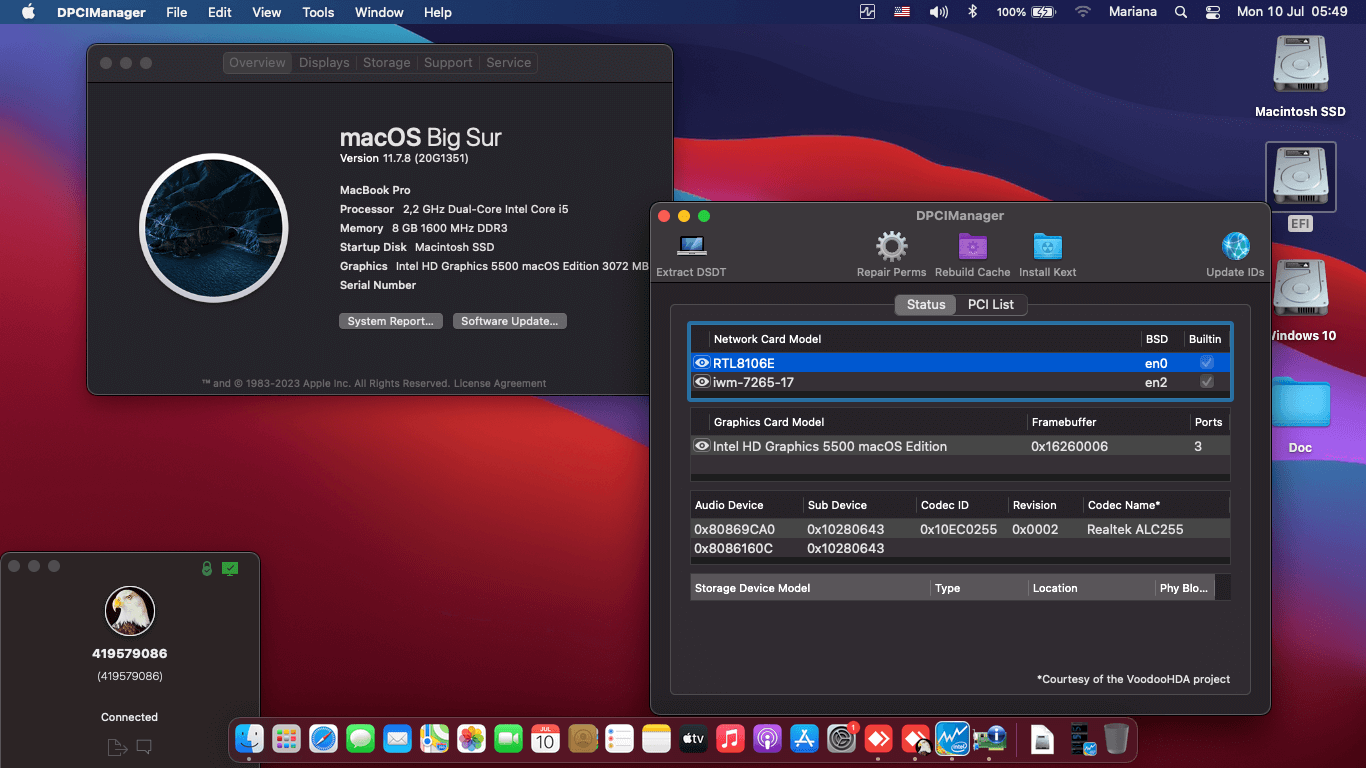Switch to Displays tab in About This Mac
Image resolution: width=1366 pixels, height=768 pixels.
click(324, 62)
